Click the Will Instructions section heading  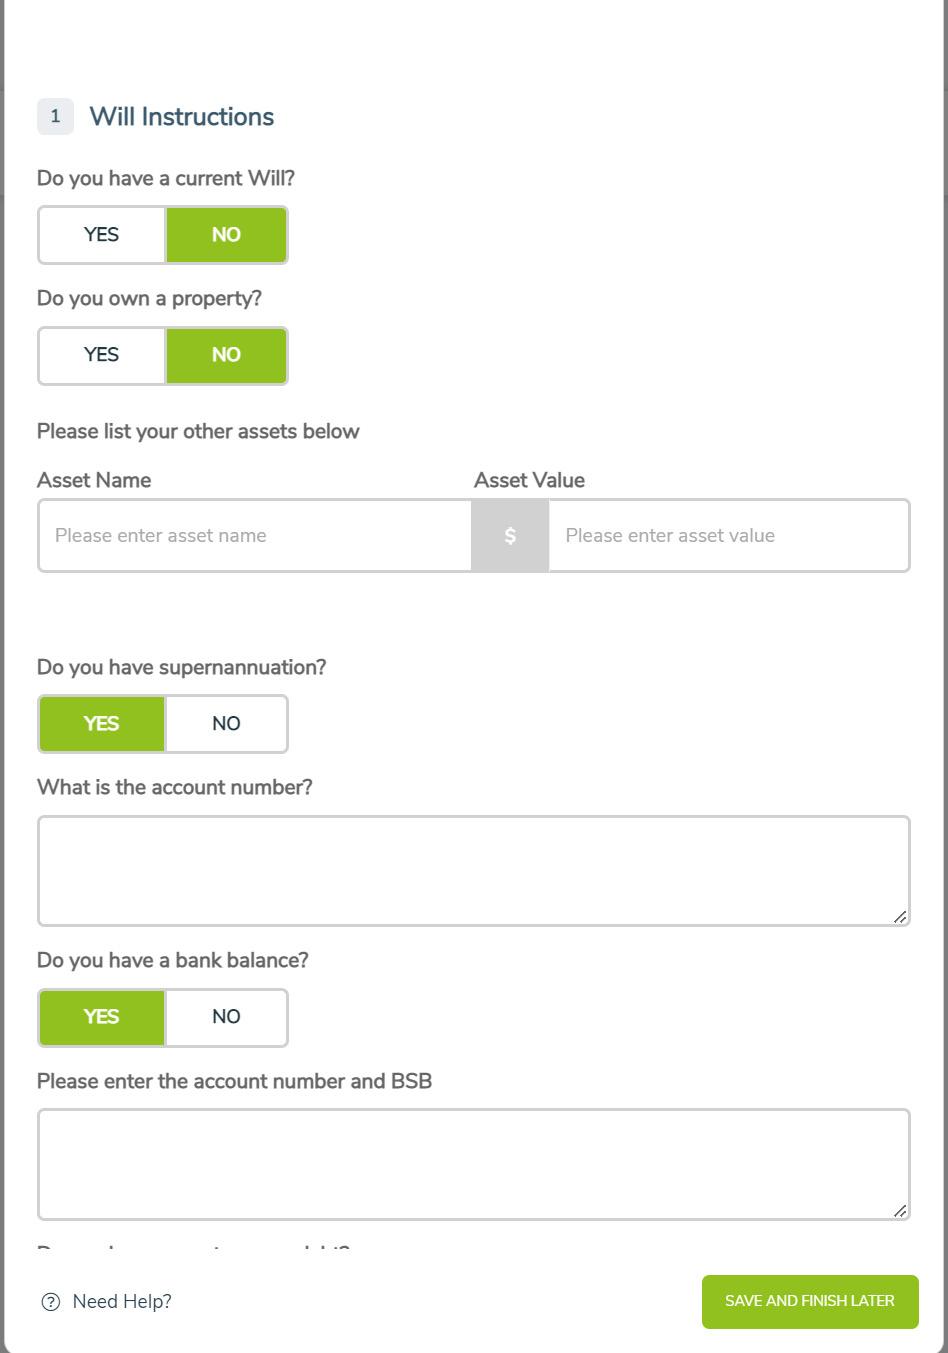click(181, 117)
